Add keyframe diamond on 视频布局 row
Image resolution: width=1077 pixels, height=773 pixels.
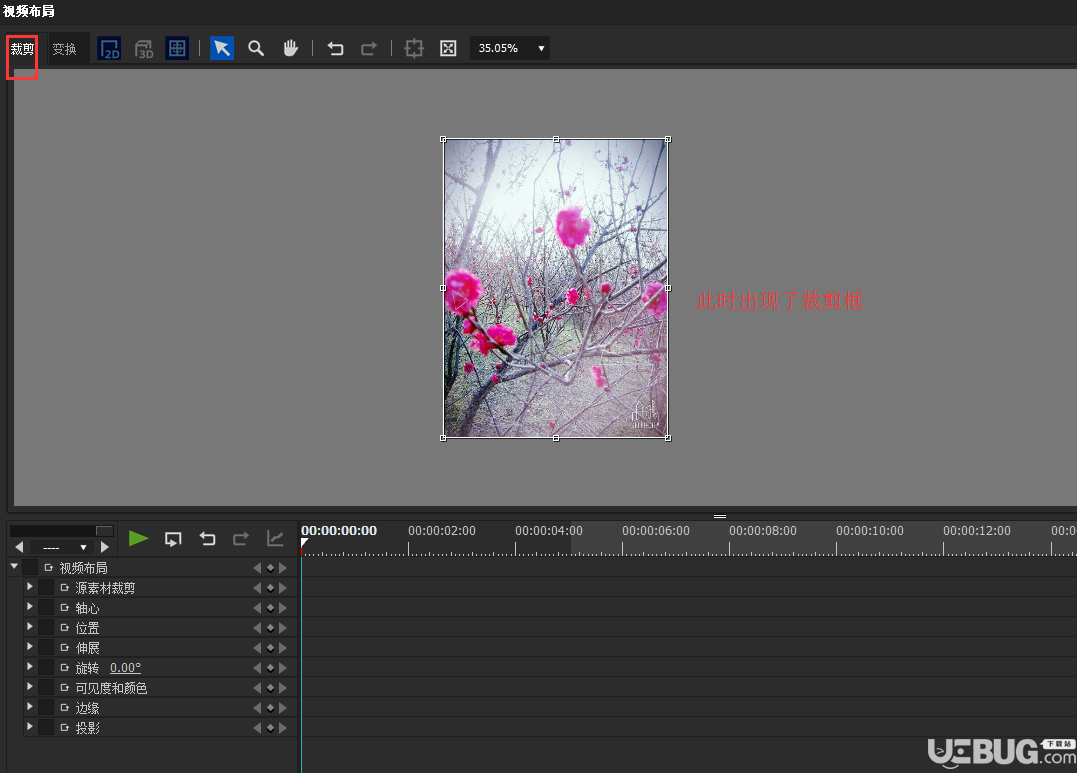coord(270,568)
